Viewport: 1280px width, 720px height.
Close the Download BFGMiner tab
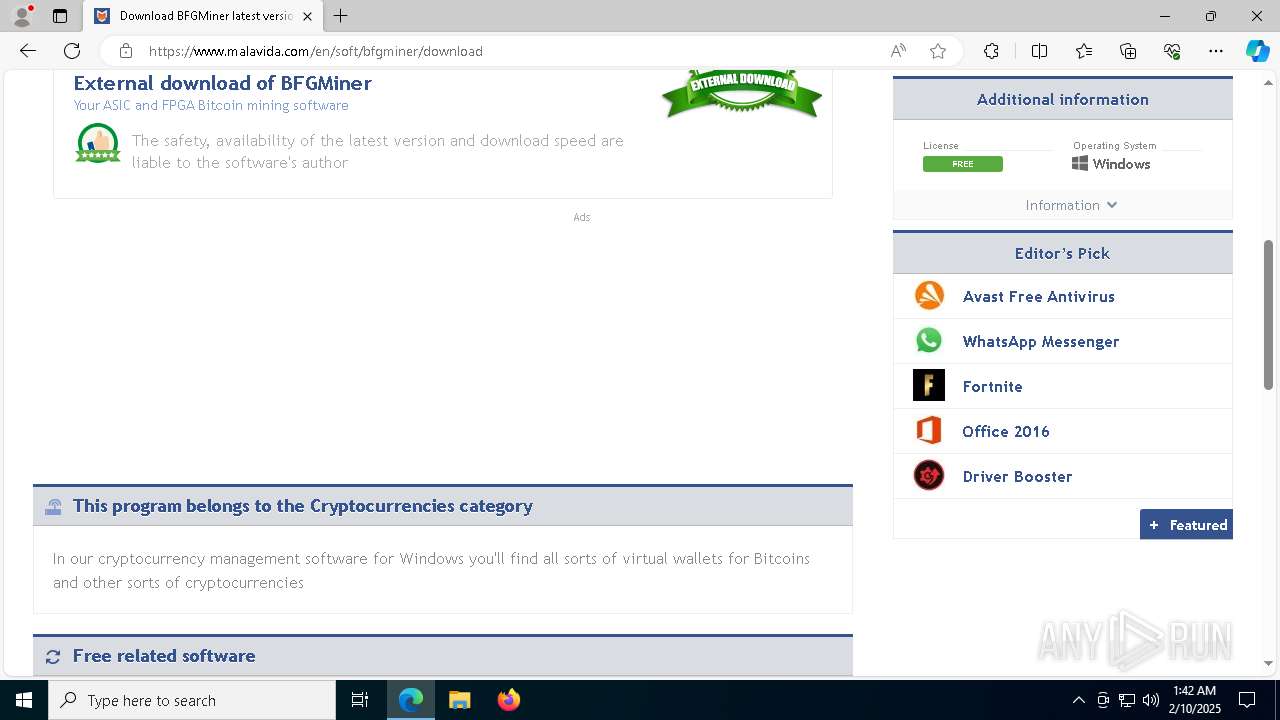(307, 16)
